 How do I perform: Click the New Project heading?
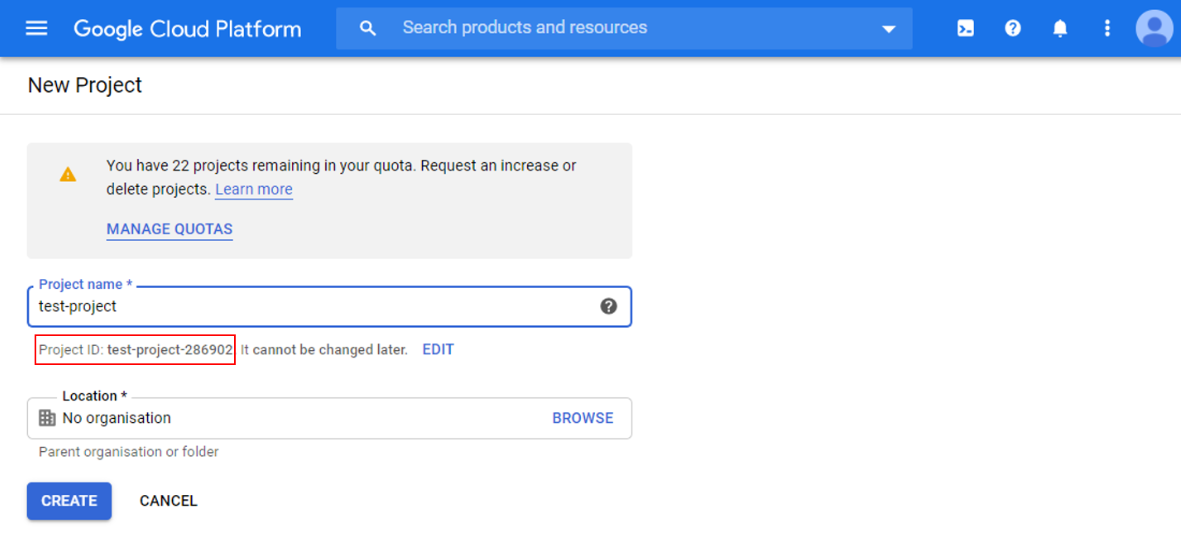tap(85, 85)
